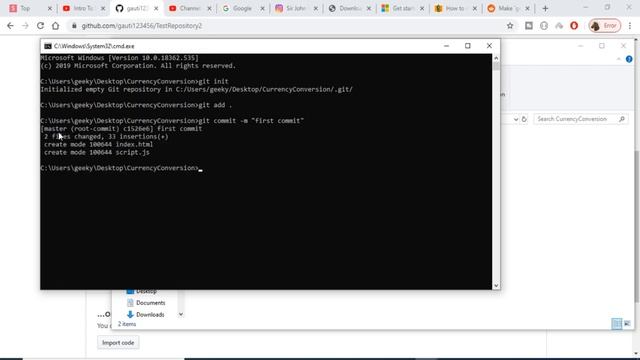
Task: Maximize the cmd.exe window
Action: click(468, 46)
